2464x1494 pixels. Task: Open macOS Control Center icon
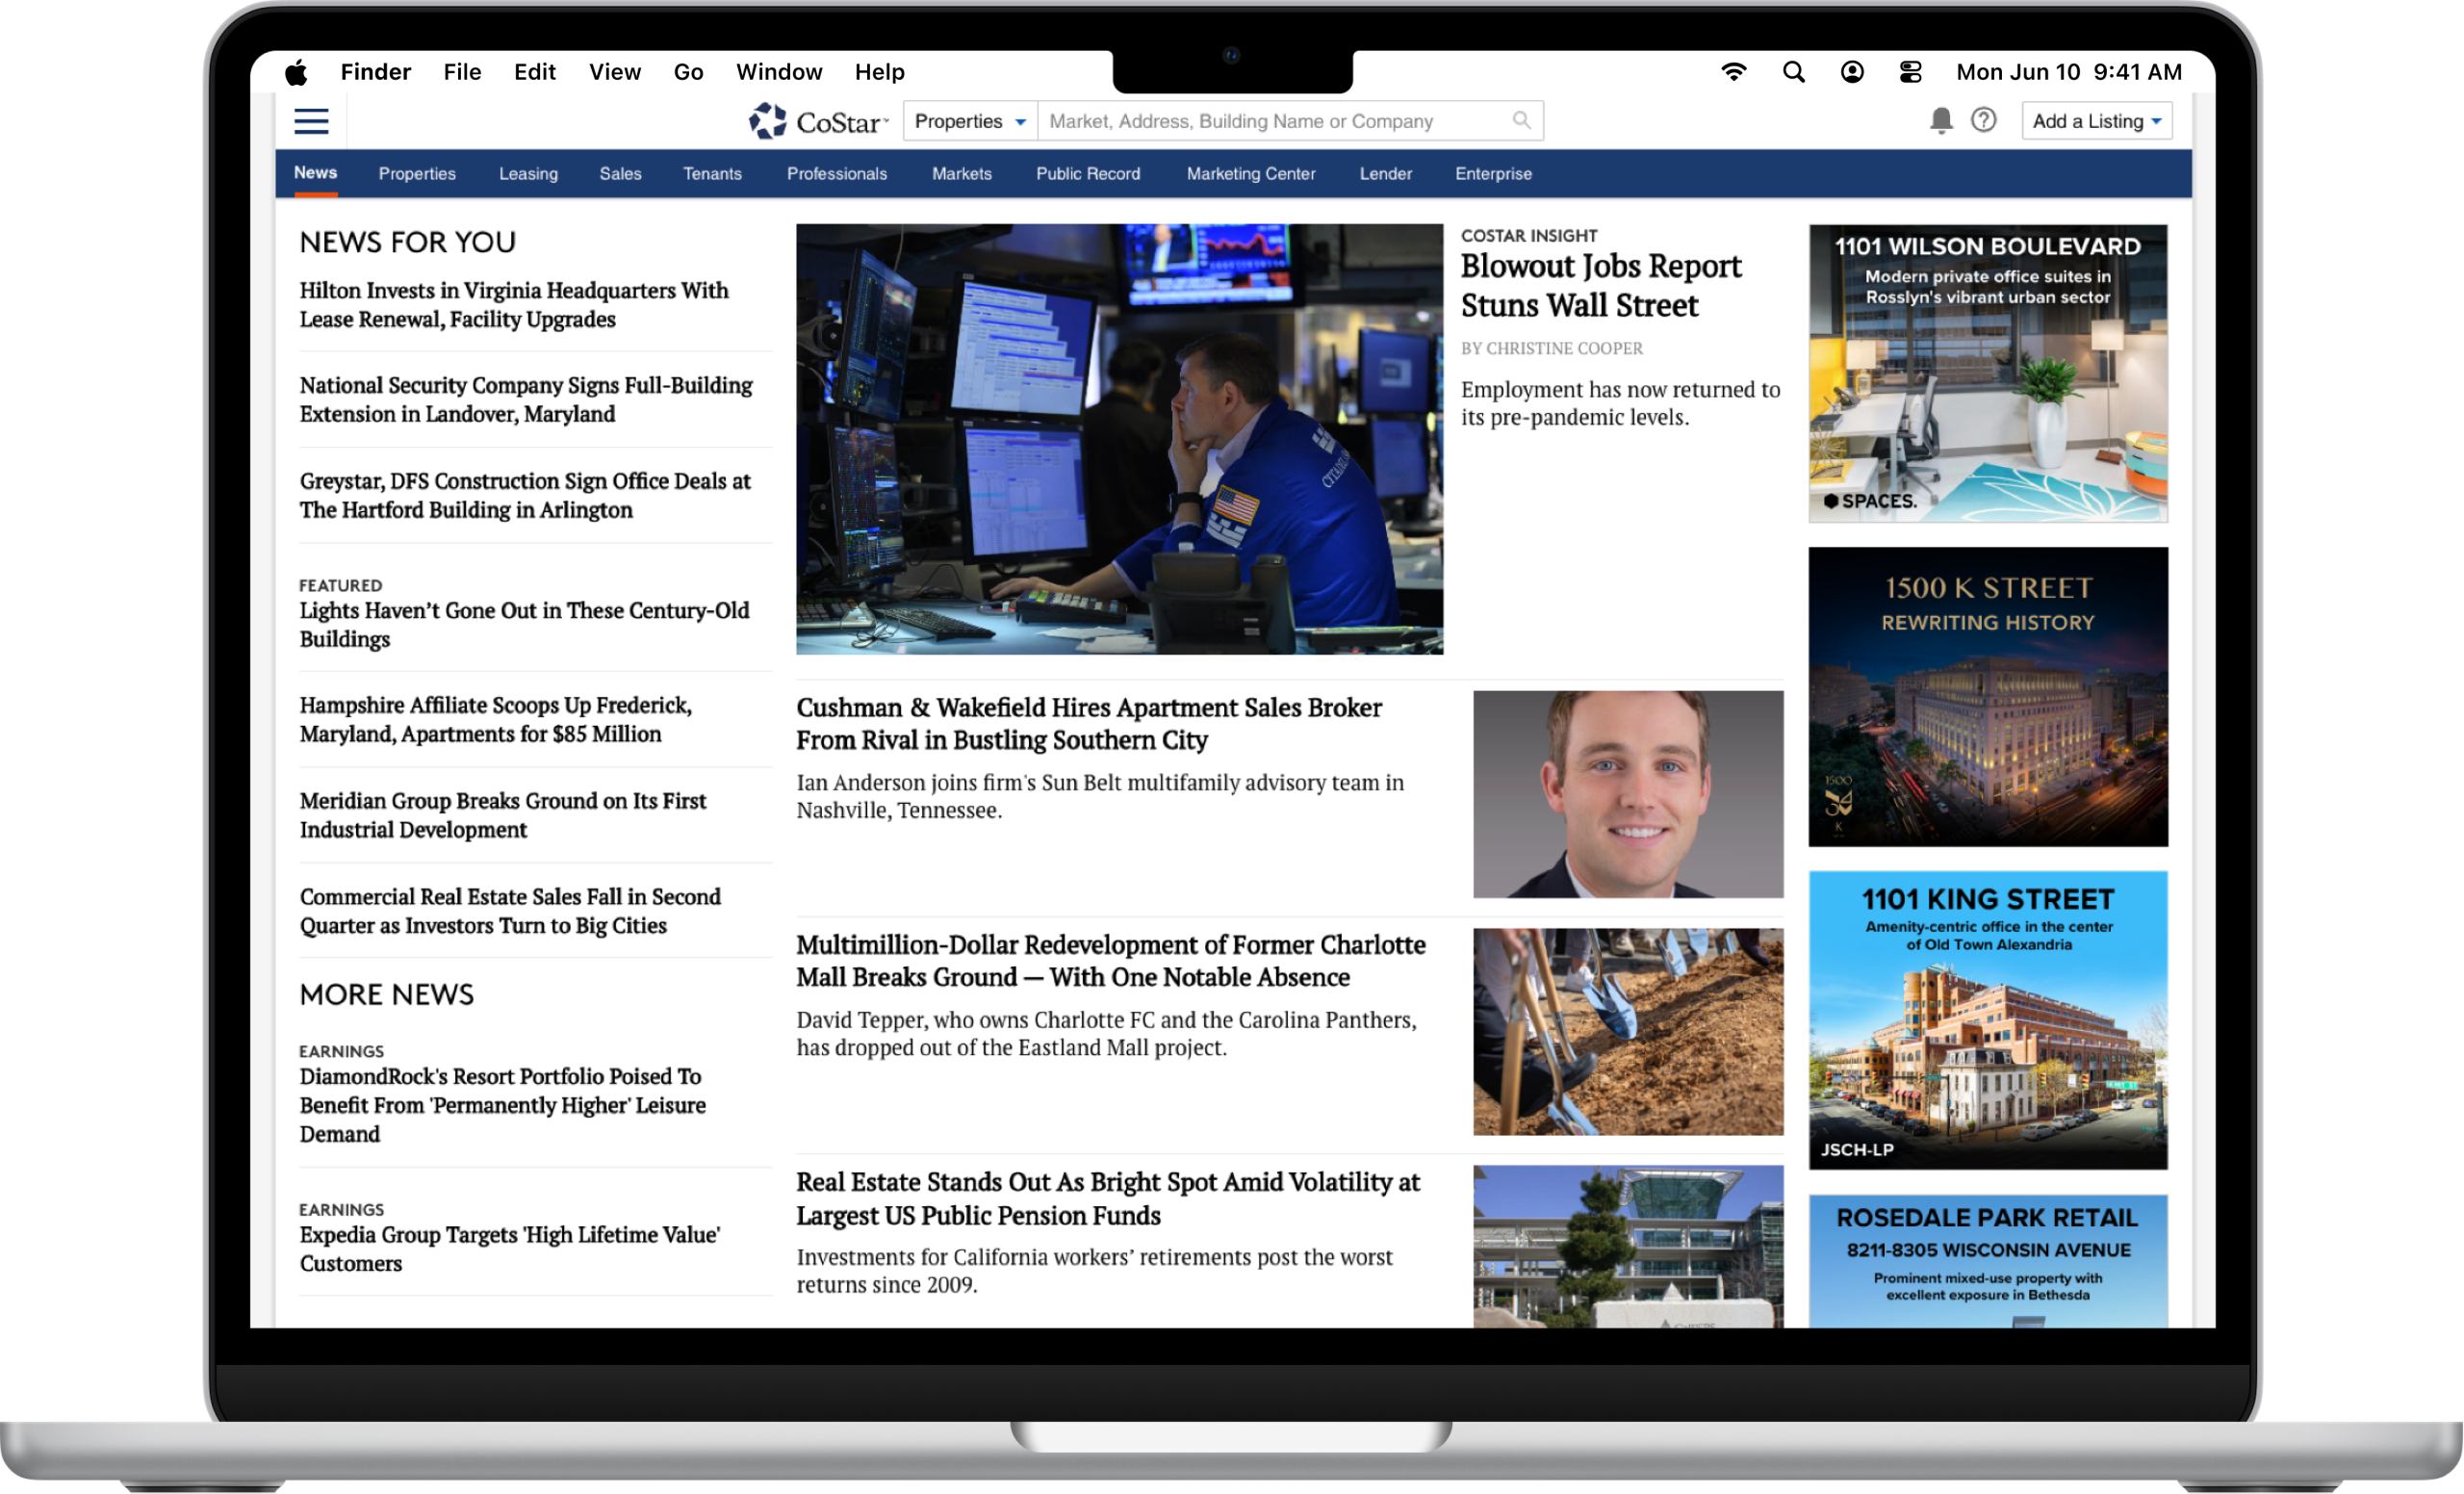point(1910,72)
